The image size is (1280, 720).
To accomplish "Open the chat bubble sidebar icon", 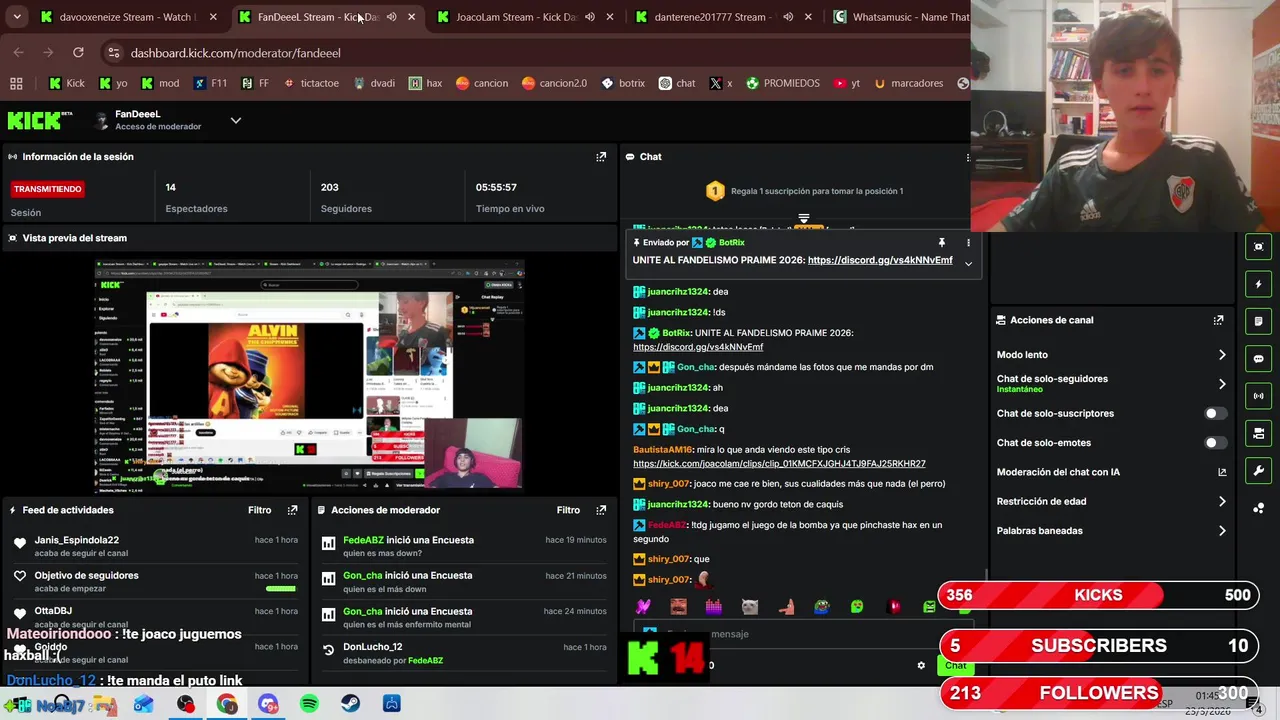I will 1258,359.
